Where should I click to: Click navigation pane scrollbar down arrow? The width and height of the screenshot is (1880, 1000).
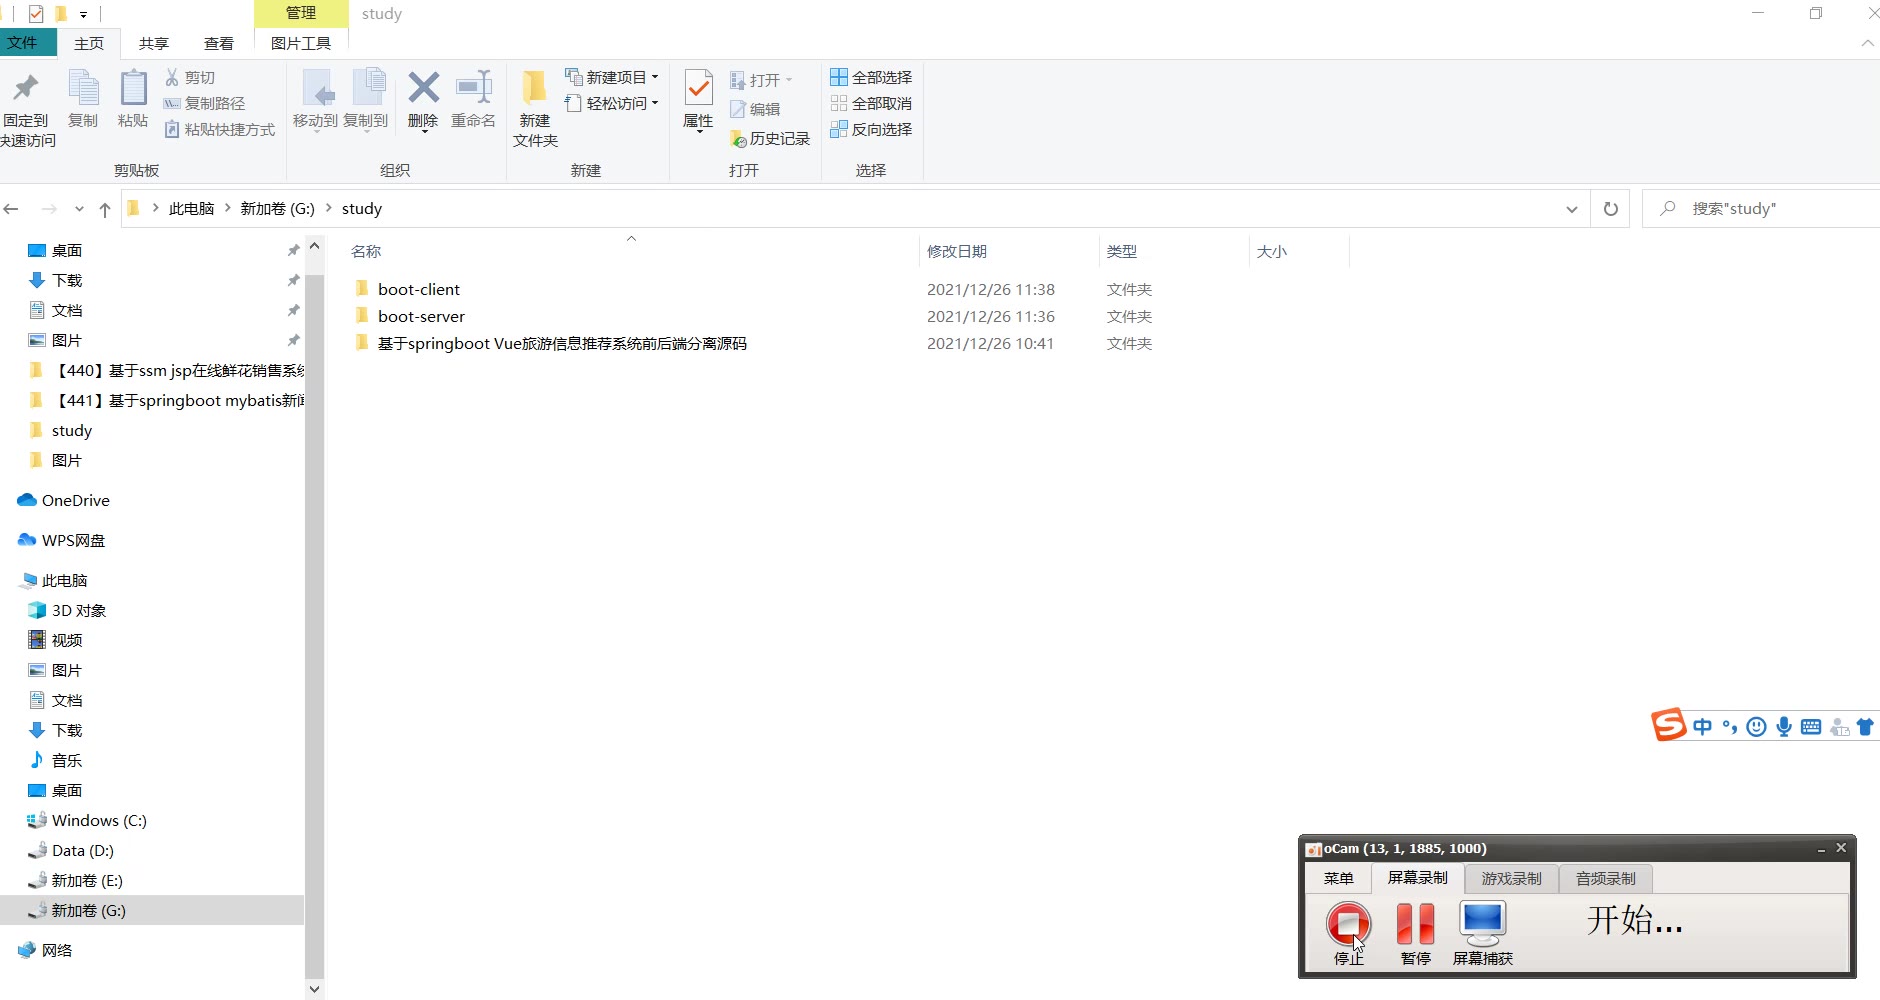click(314, 989)
